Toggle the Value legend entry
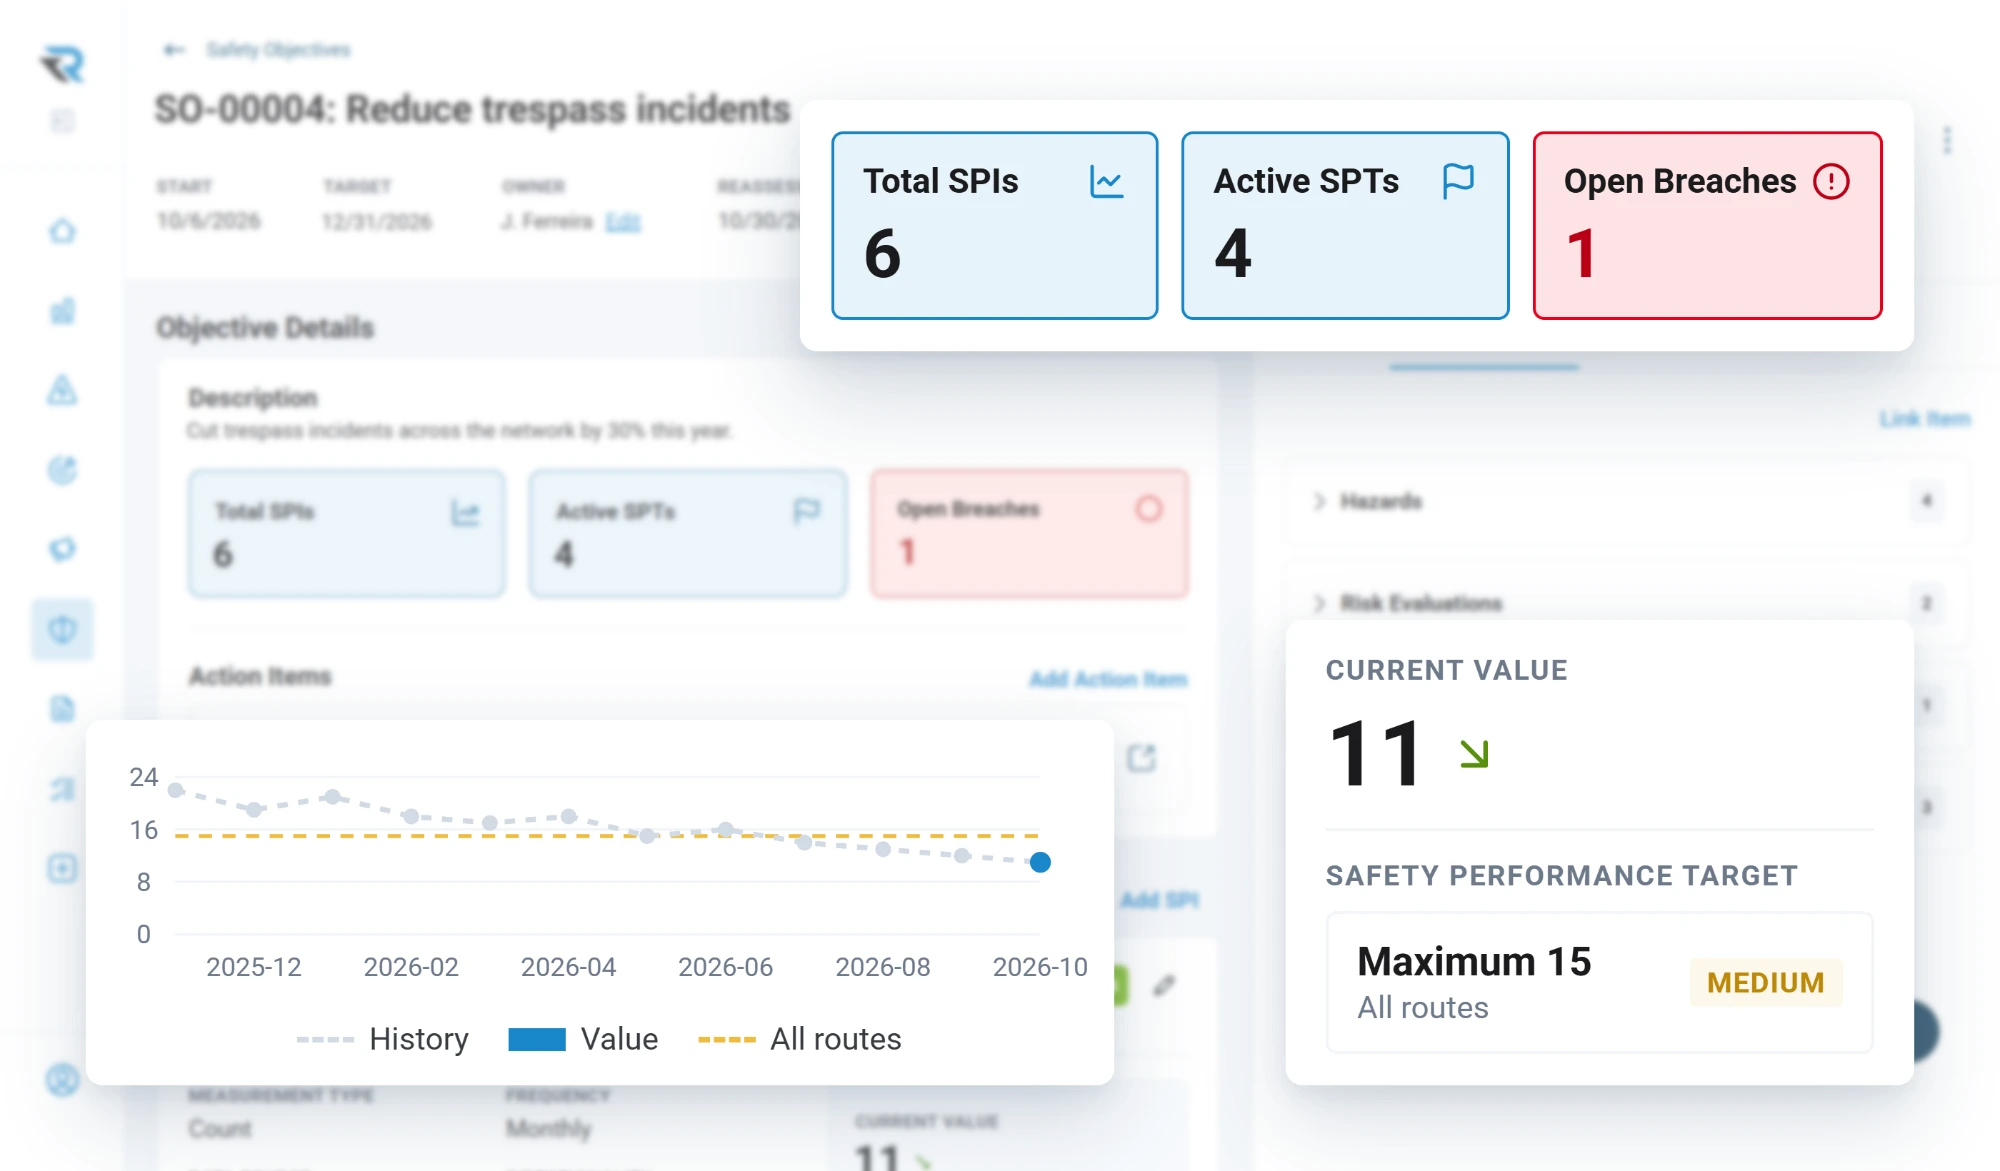Image resolution: width=2000 pixels, height=1171 pixels. 583,1039
